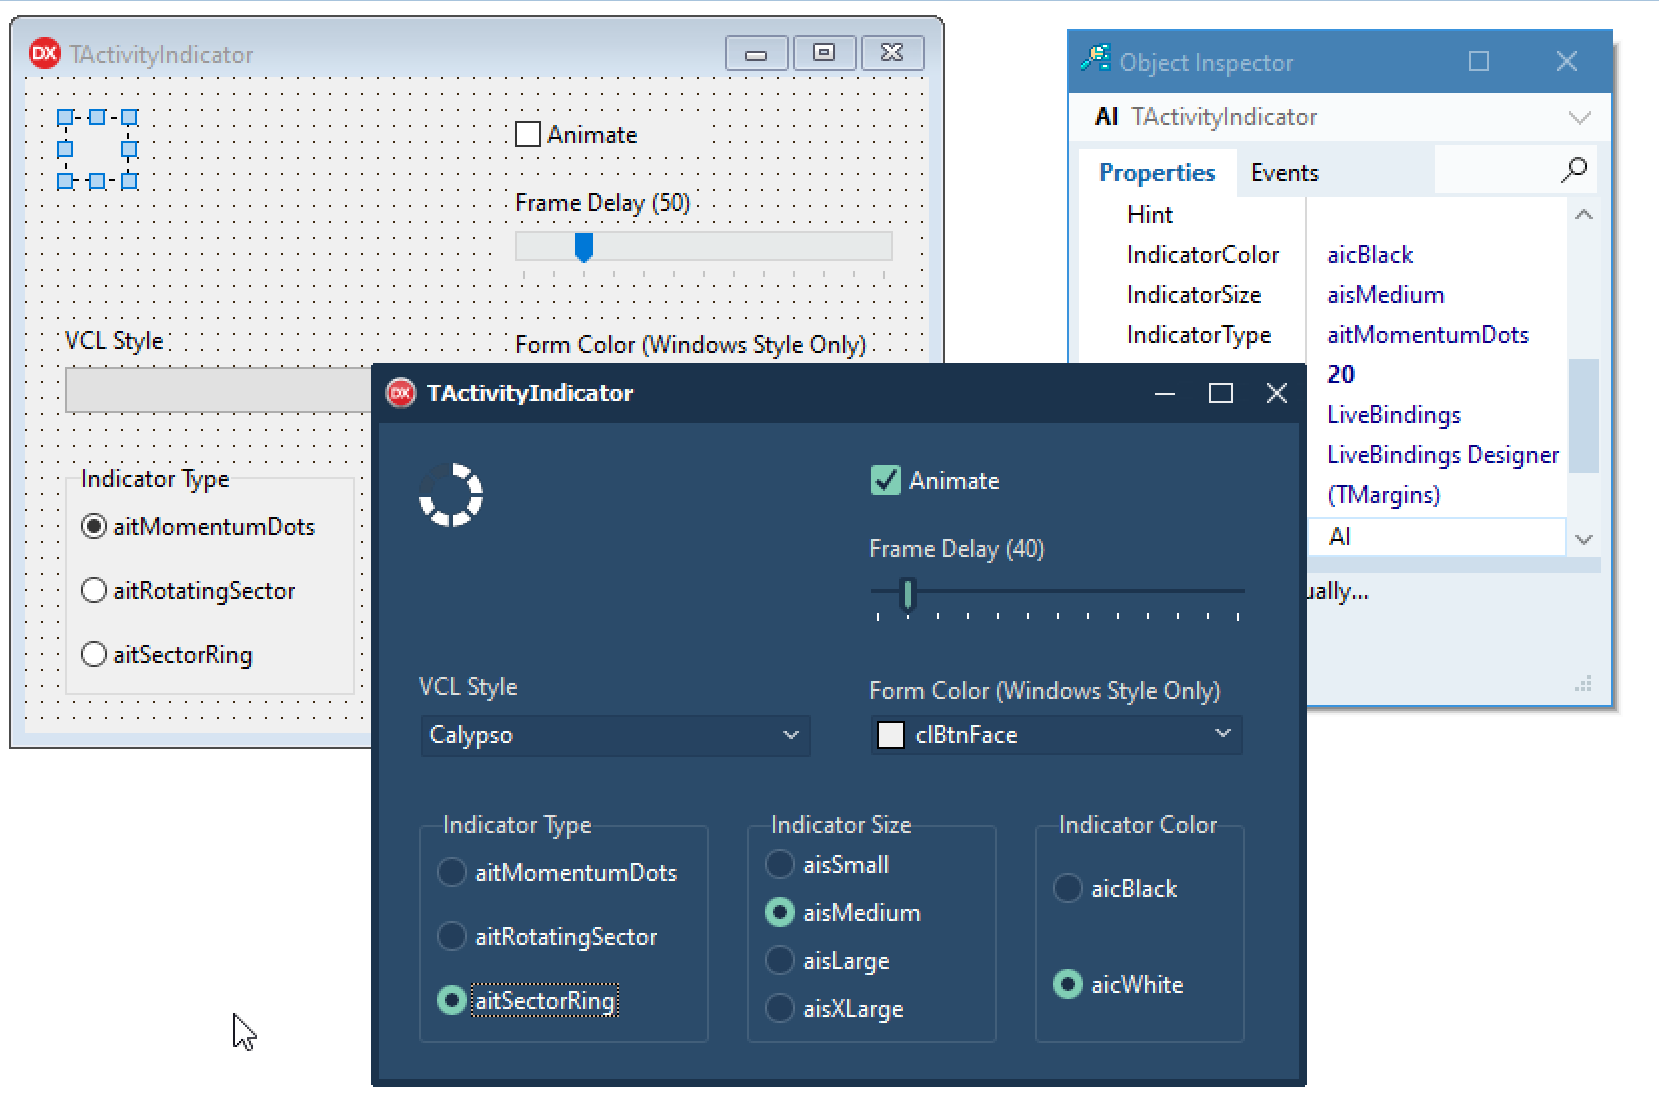Close the running Calypso-styled window
This screenshot has height=1111, width=1659.
[x=1277, y=393]
